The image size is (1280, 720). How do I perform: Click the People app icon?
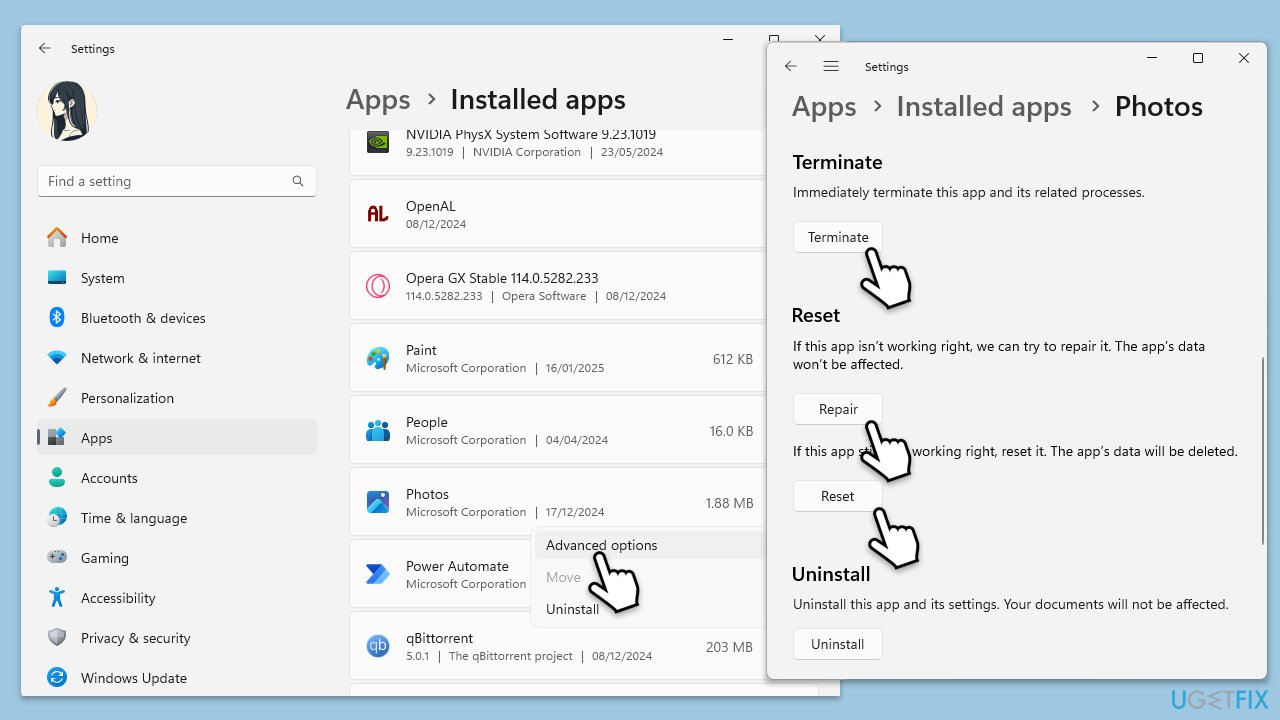tap(378, 430)
